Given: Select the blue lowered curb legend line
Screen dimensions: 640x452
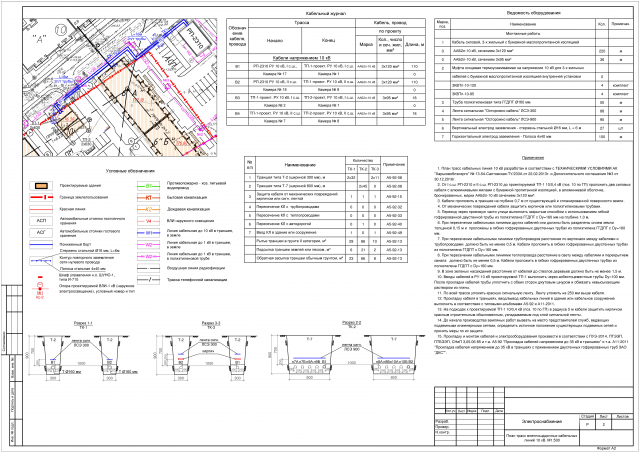Looking at the screenshot, I should pyautogui.click(x=41, y=245).
